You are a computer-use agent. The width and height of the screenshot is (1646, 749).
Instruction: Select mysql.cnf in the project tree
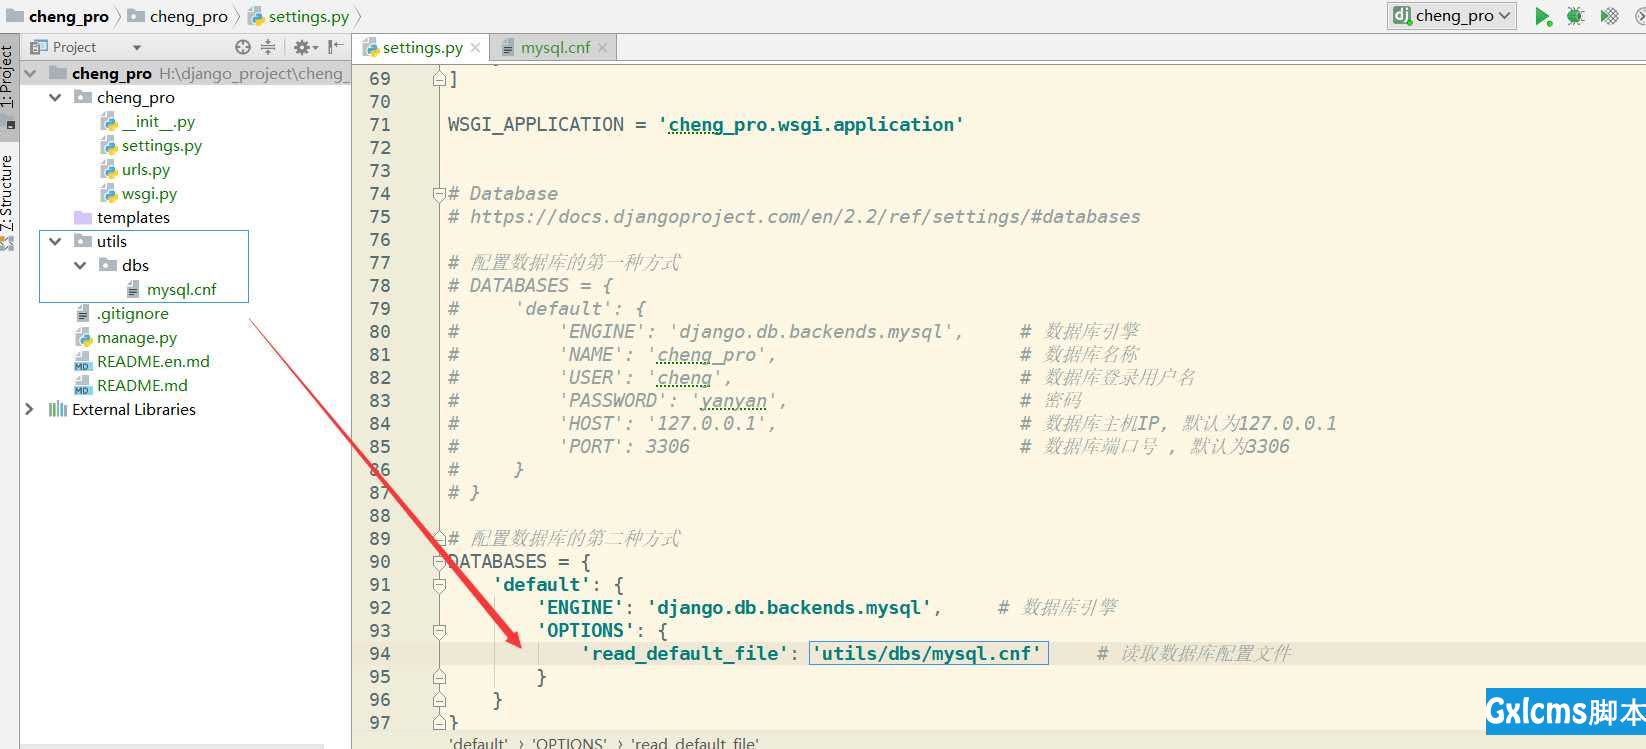(181, 290)
